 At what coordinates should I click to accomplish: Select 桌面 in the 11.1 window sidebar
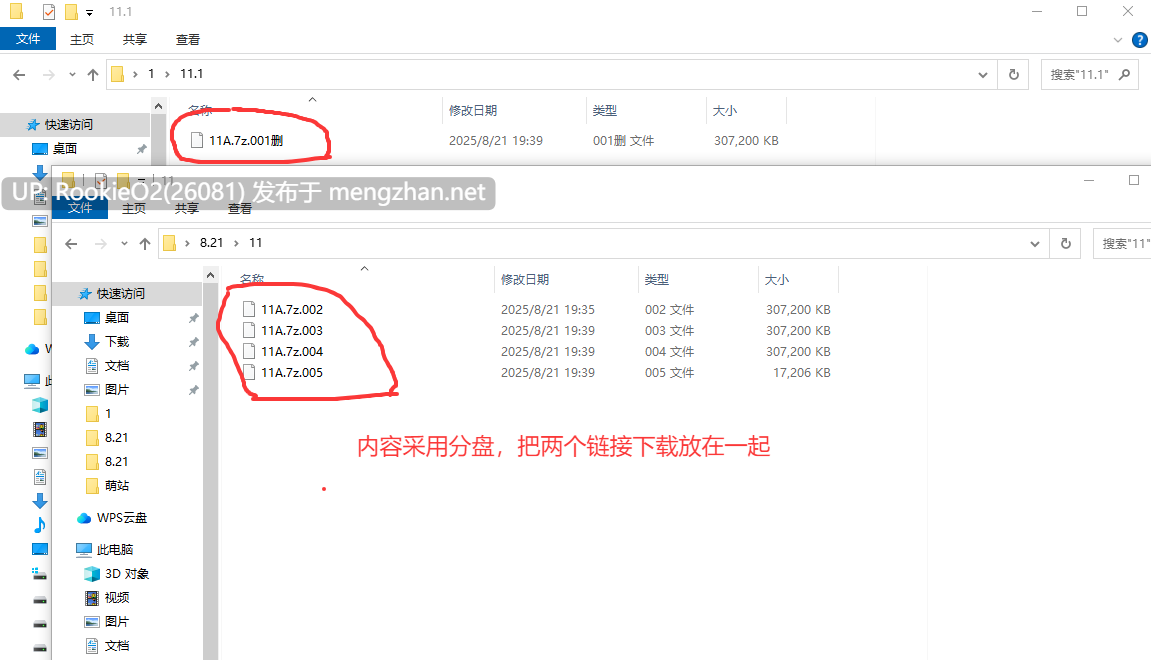65,148
